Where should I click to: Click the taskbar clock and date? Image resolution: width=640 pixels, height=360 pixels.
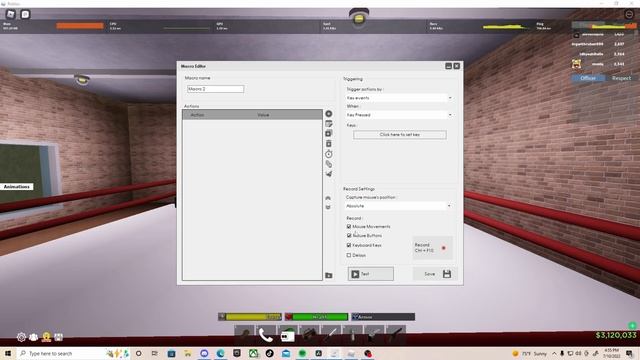pyautogui.click(x=611, y=353)
